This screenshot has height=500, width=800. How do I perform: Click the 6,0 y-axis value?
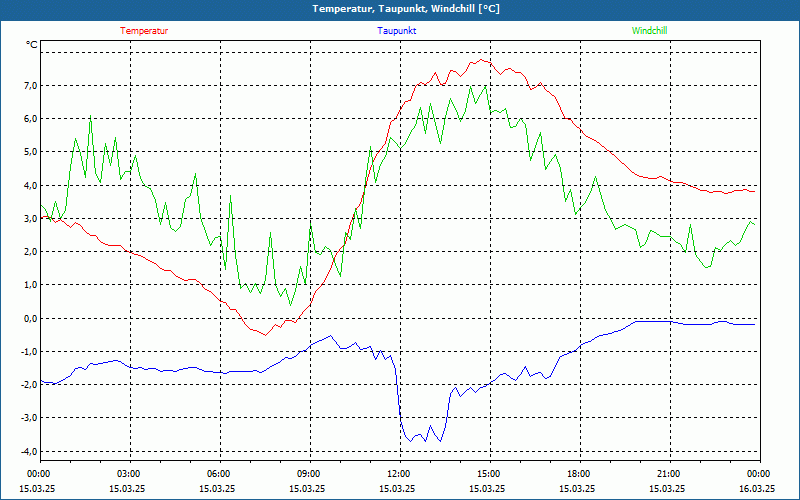point(31,119)
